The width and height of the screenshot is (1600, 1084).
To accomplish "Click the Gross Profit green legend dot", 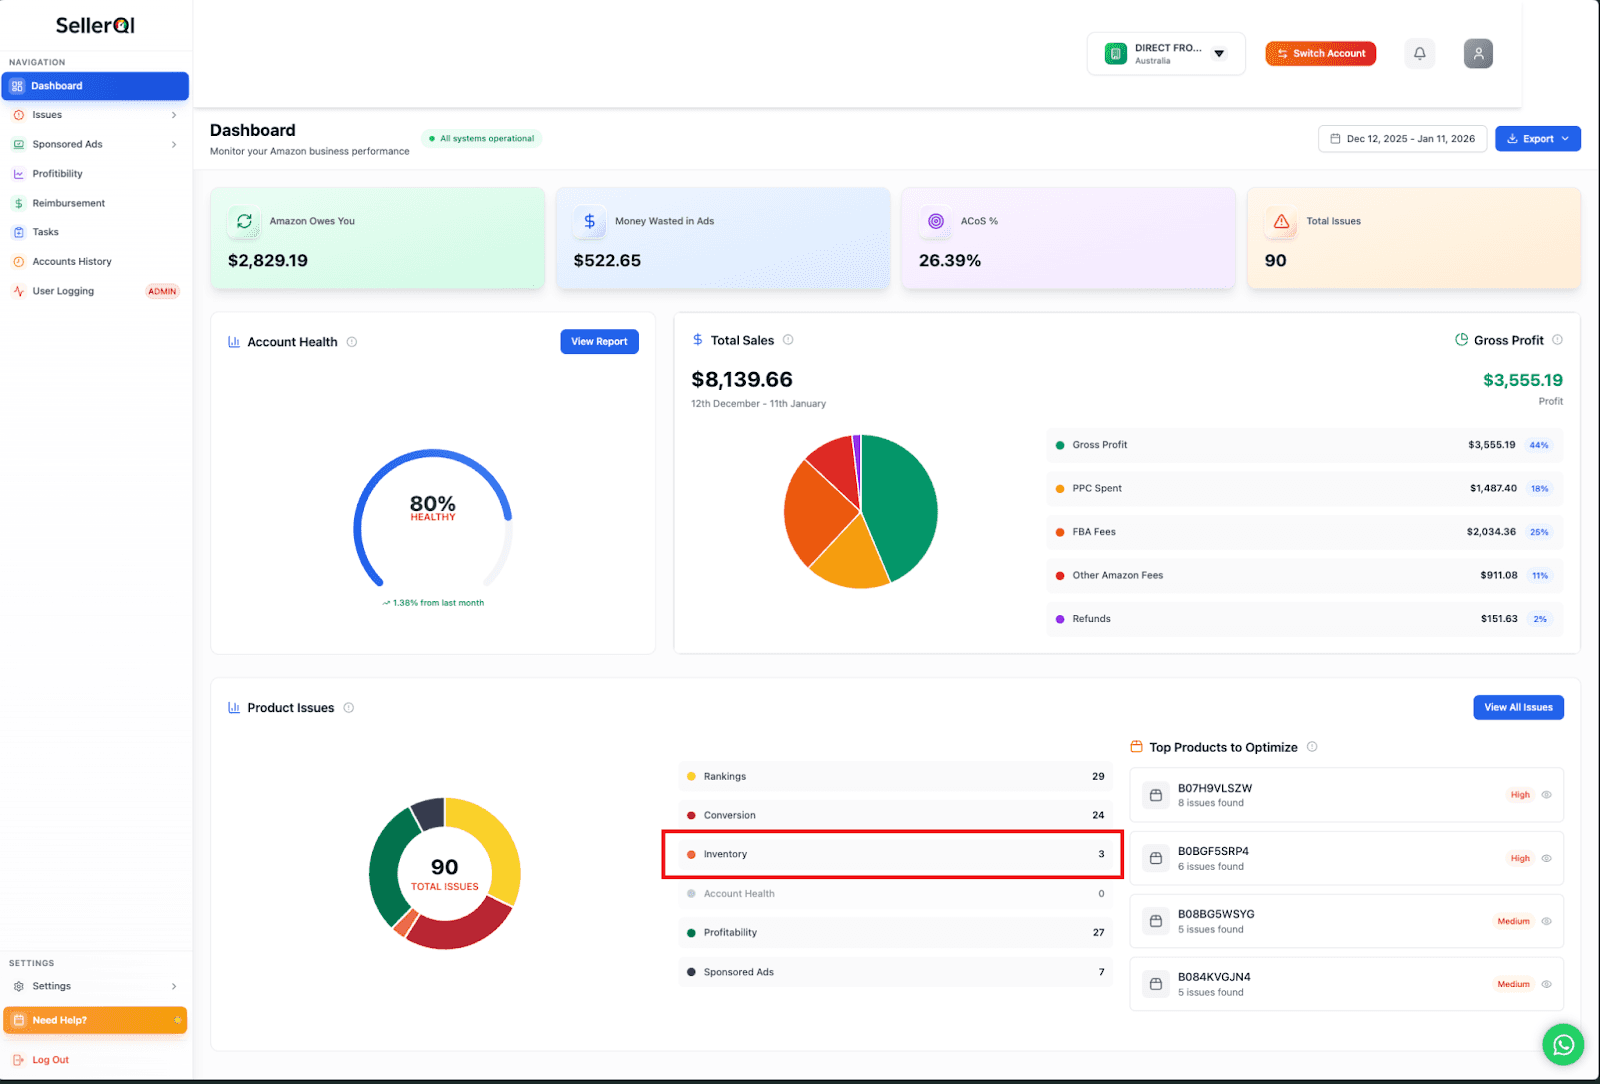I will pyautogui.click(x=1060, y=445).
